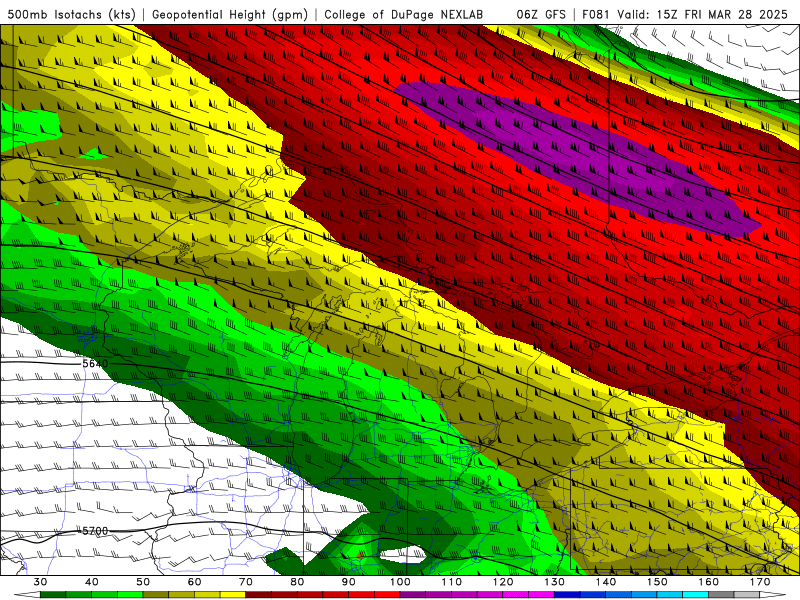The height and width of the screenshot is (600, 800).
Task: Click the '06Z GFS' model run label
Action: point(541,14)
